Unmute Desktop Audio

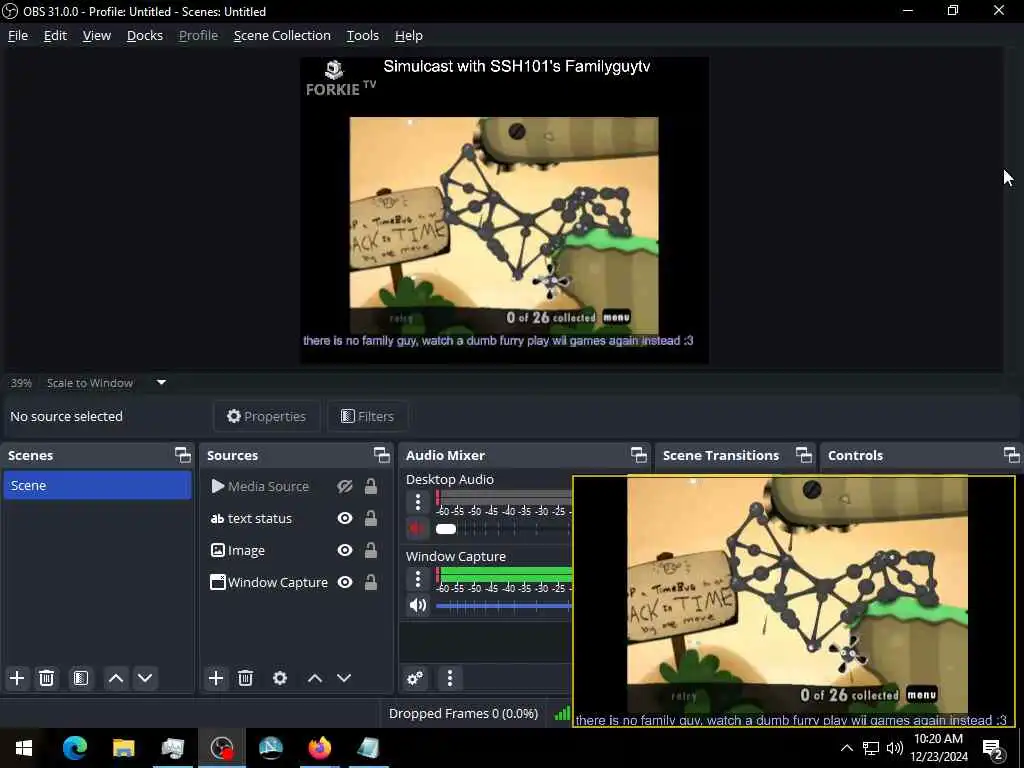point(418,528)
